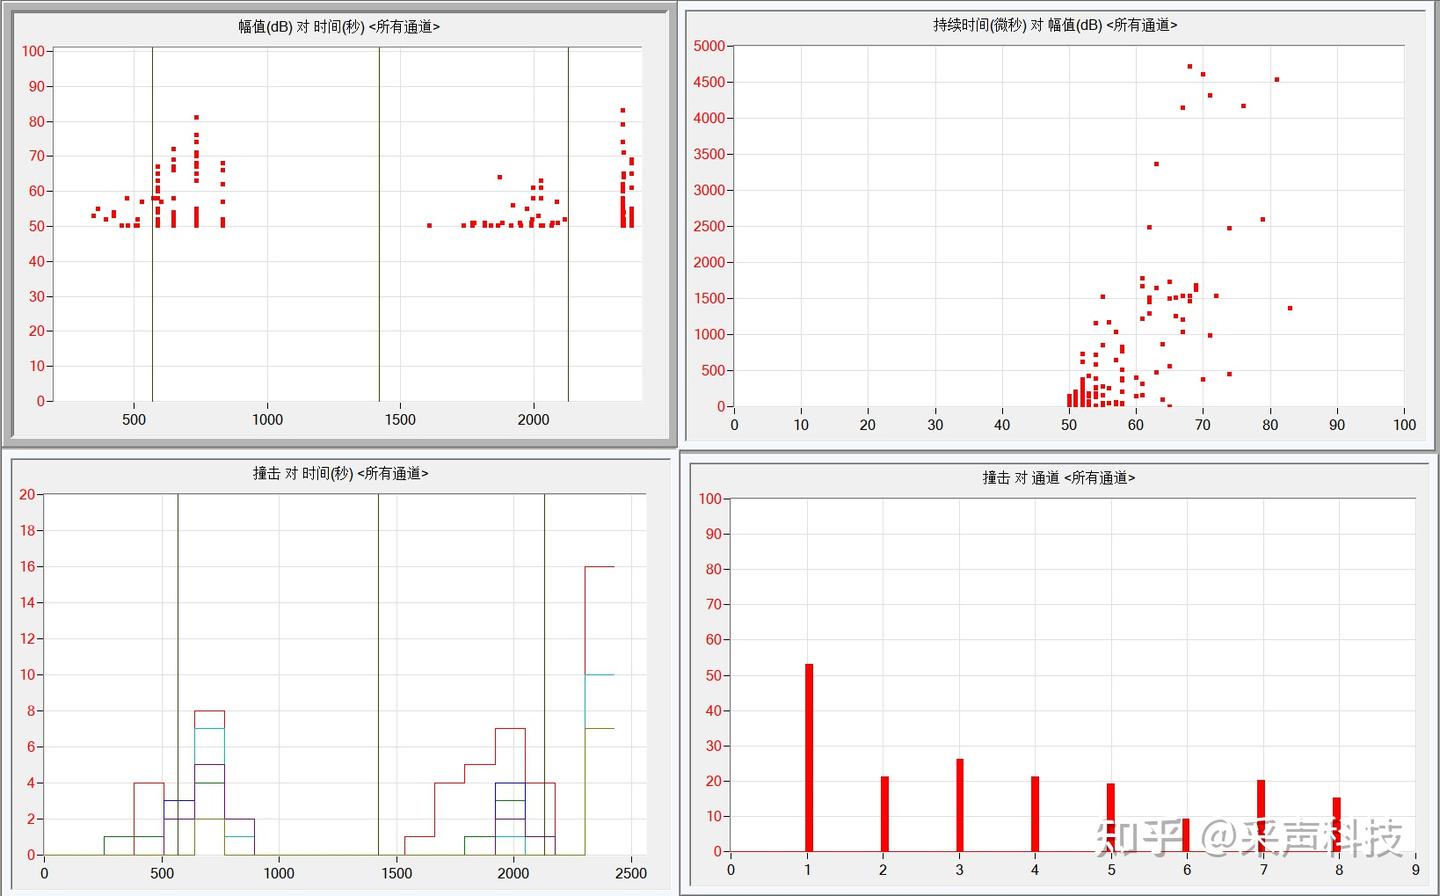
Task: Click the 12 label on hits-time y-axis
Action: pyautogui.click(x=27, y=638)
